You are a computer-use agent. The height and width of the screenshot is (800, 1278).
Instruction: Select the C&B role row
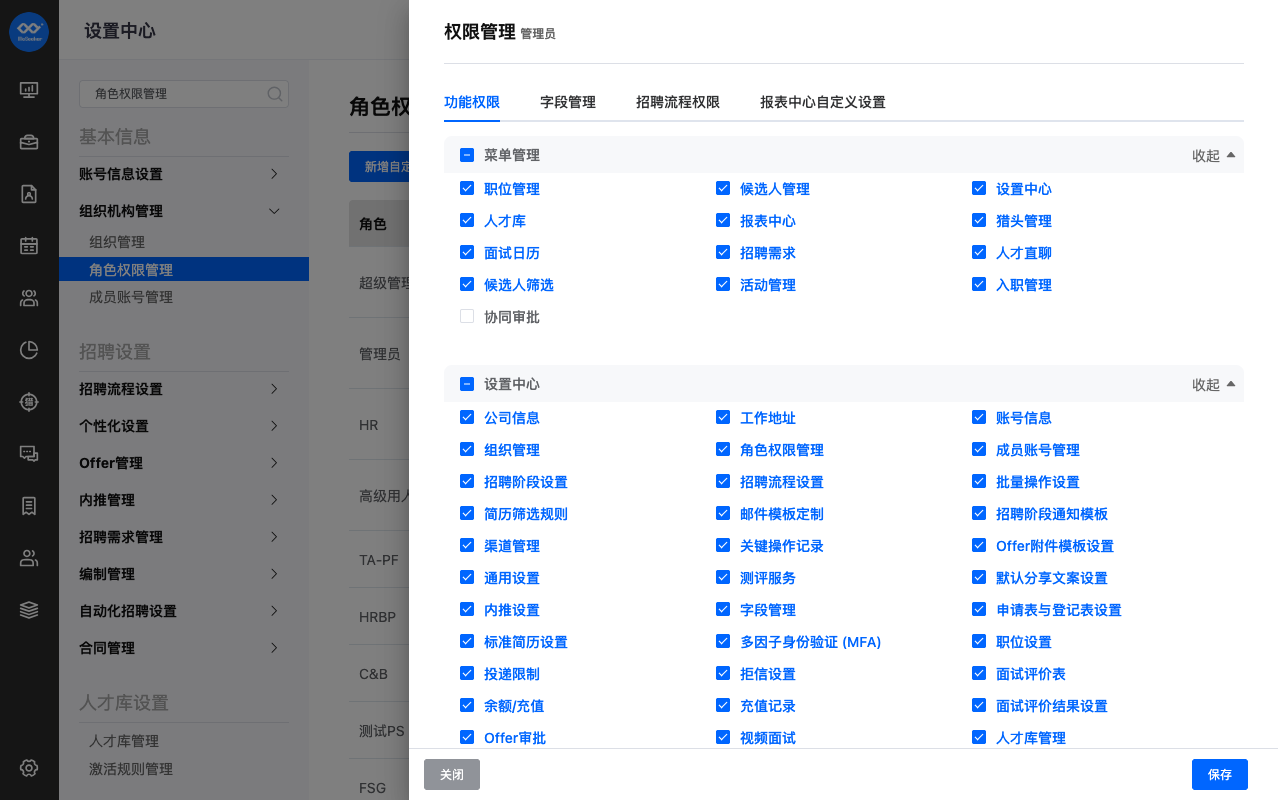(379, 674)
